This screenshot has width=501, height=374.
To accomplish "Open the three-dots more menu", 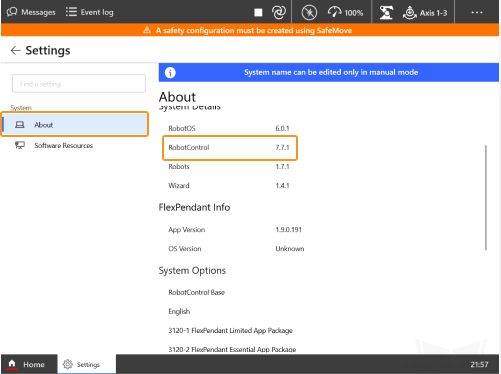I will (477, 12).
